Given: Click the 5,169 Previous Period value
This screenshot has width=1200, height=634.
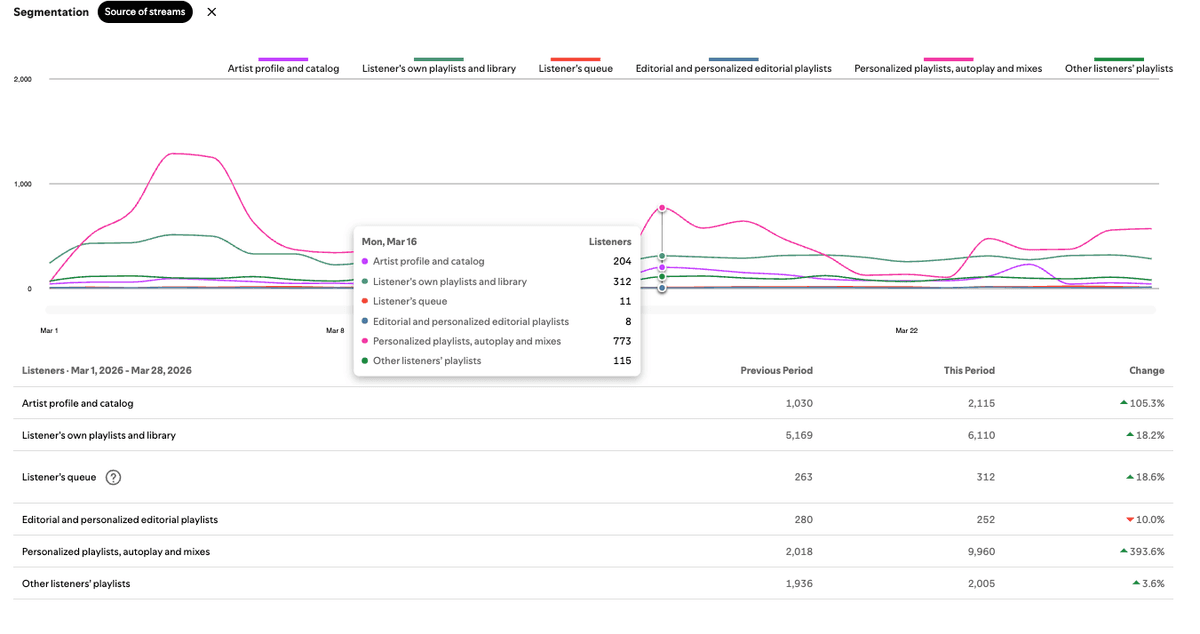Looking at the screenshot, I should 798,435.
